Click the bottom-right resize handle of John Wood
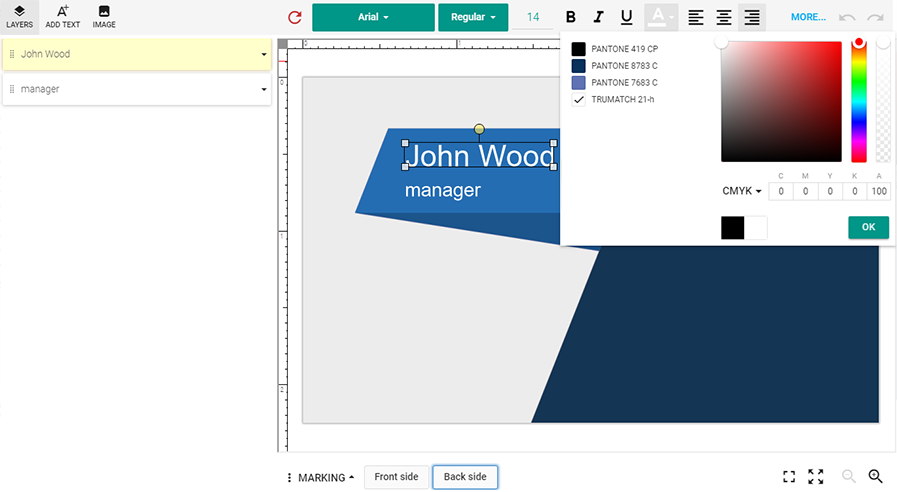Image resolution: width=897 pixels, height=492 pixels. click(553, 167)
